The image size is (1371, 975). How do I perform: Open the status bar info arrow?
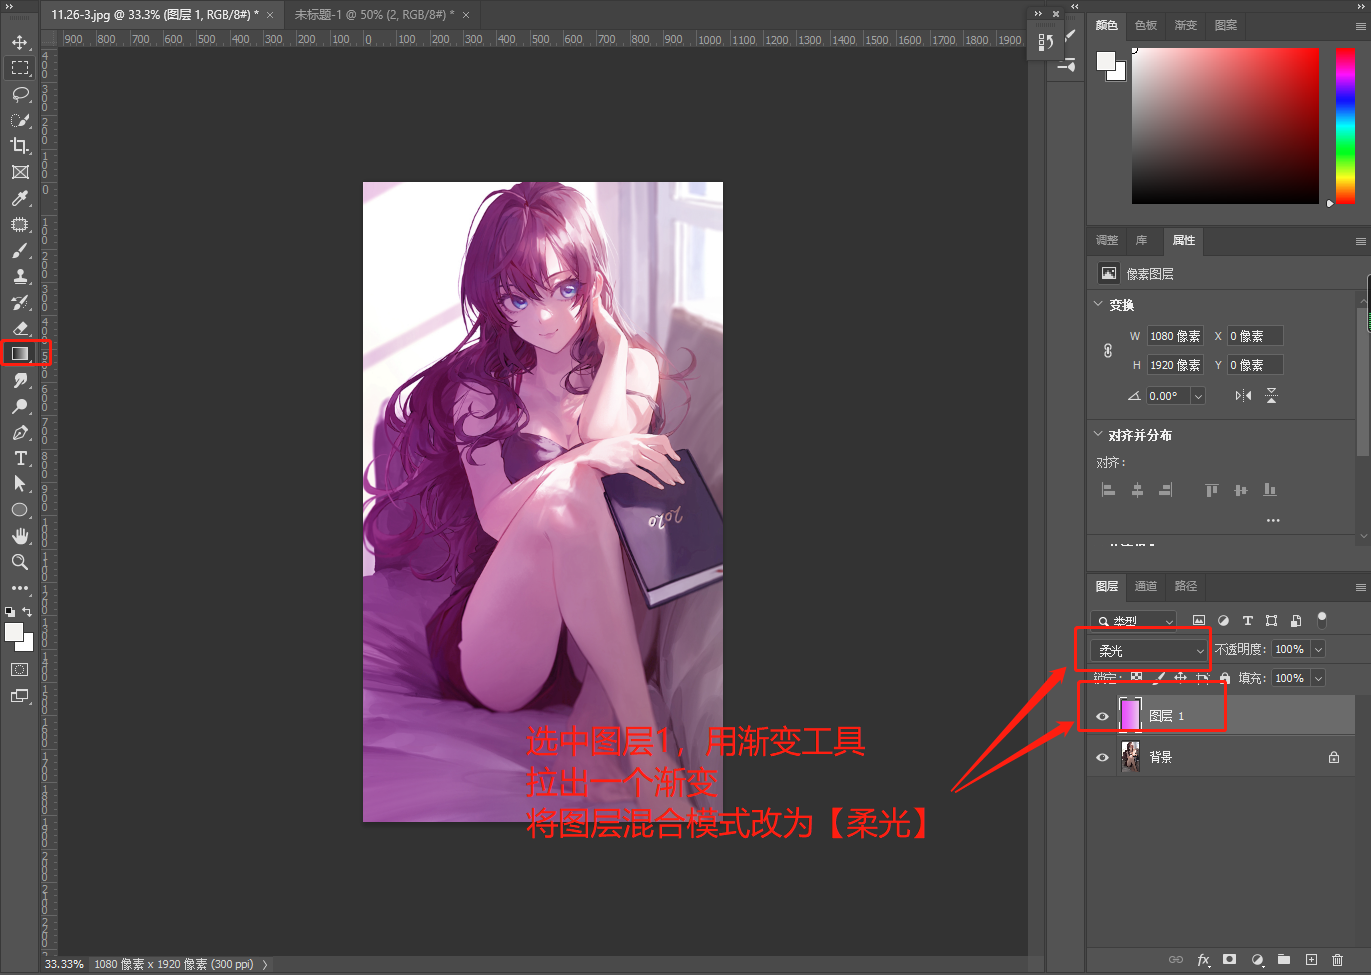point(265,965)
